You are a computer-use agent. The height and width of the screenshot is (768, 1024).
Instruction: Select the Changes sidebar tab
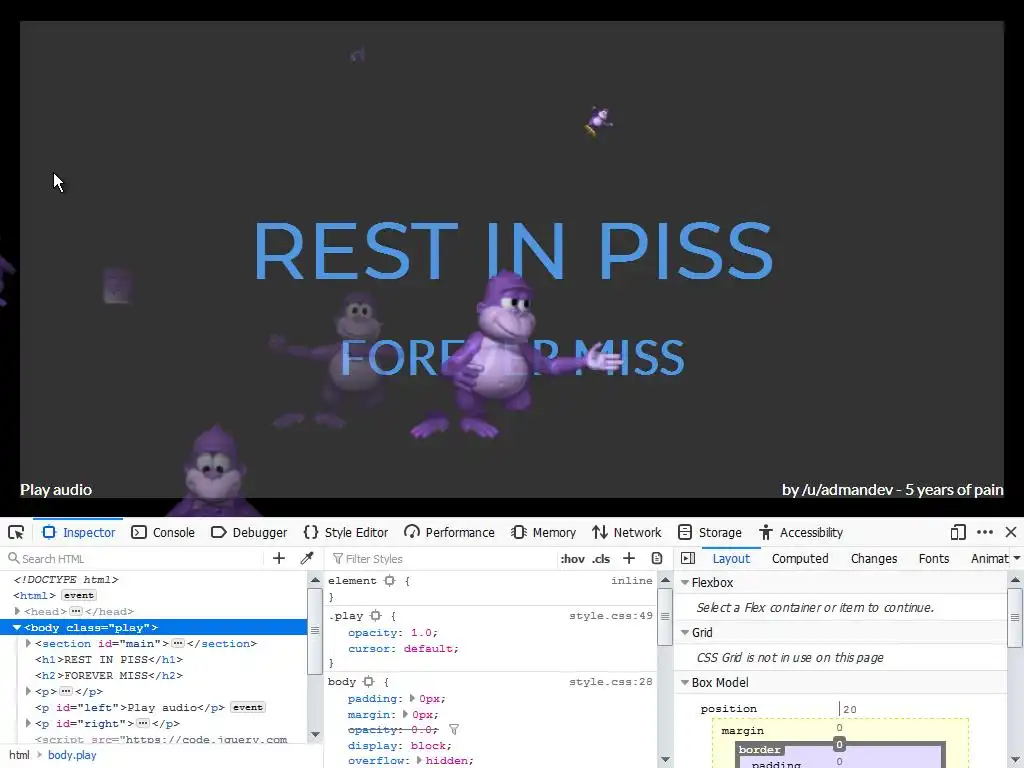(x=874, y=558)
